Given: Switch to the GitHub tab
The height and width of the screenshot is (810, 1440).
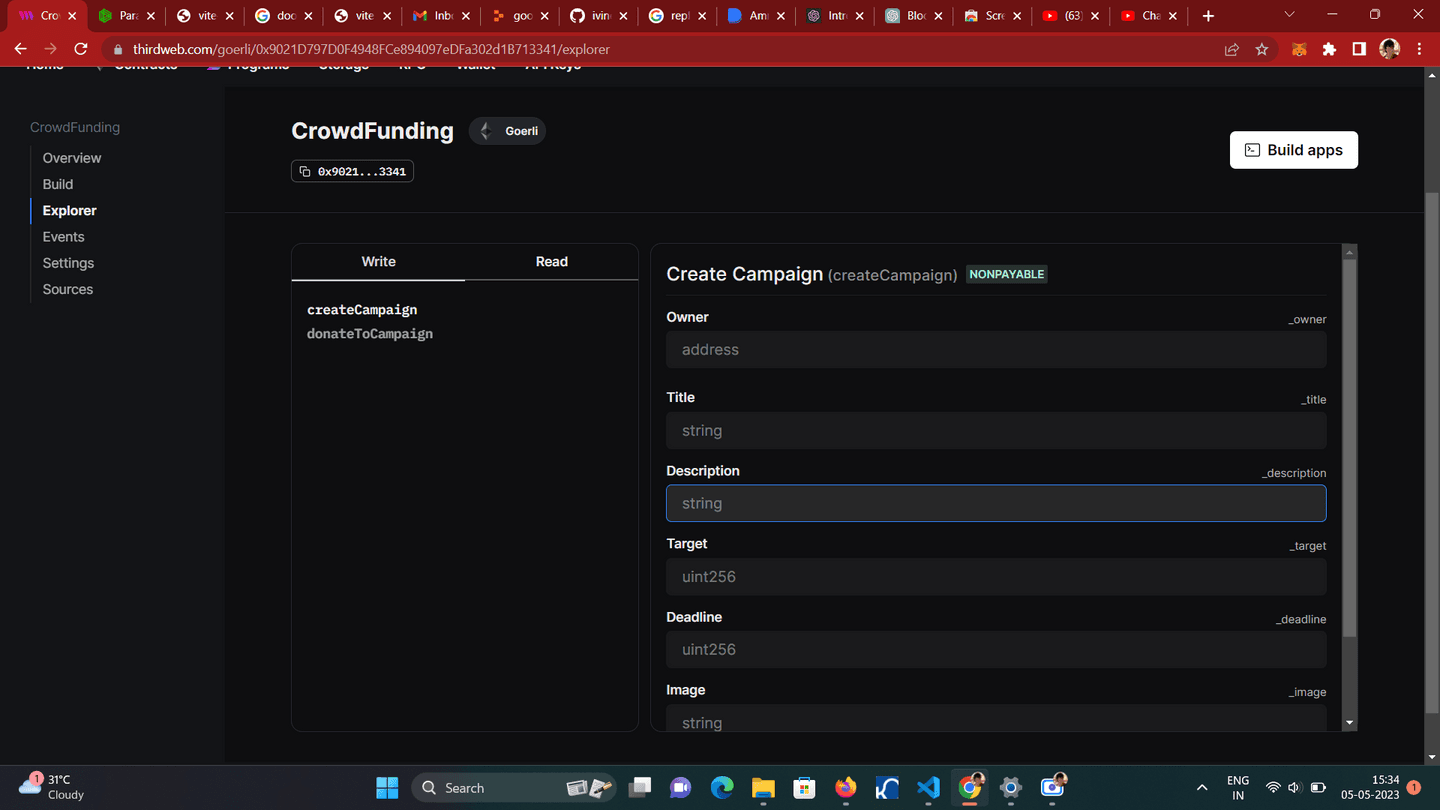Looking at the screenshot, I should (598, 16).
